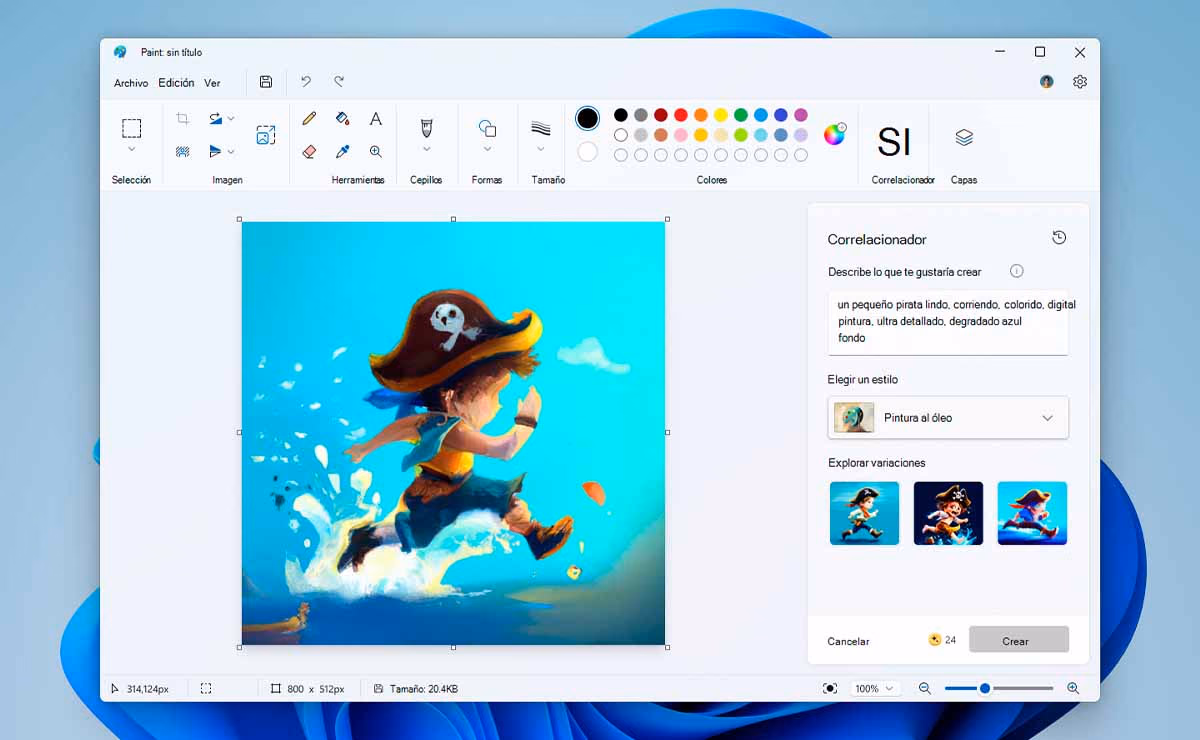Click the Tamaño line thickness icon
This screenshot has height=740, width=1200.
(541, 128)
